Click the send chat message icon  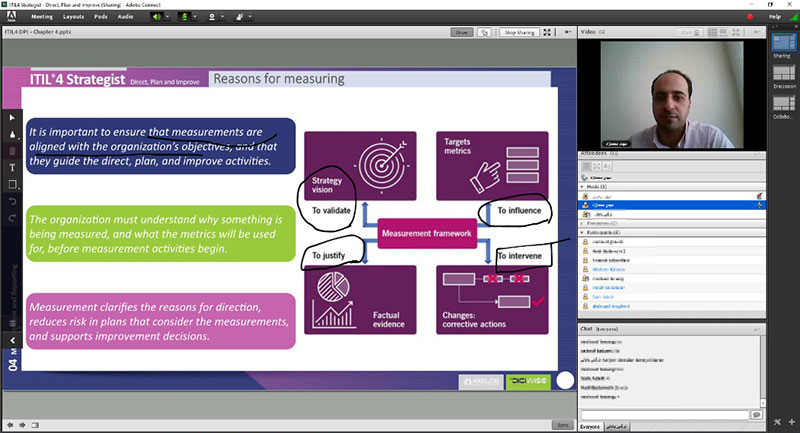[x=756, y=415]
